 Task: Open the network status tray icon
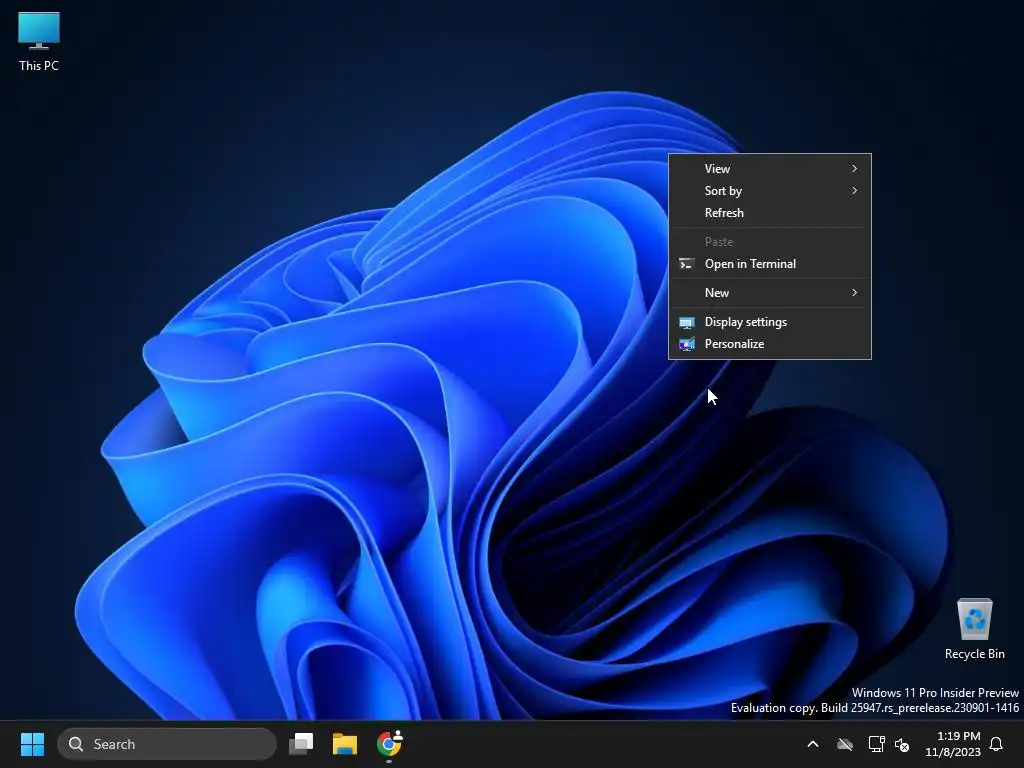876,744
